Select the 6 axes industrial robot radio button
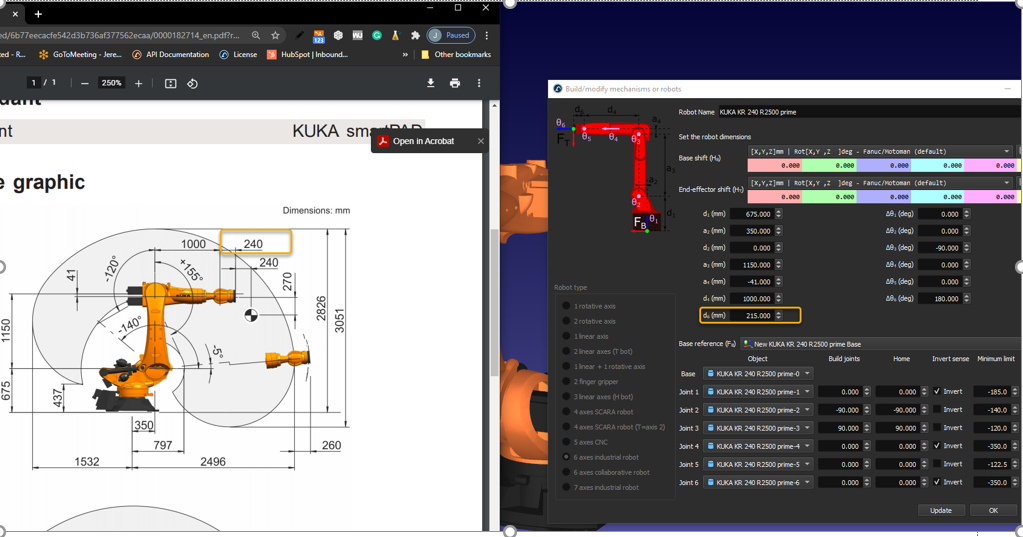This screenshot has height=537, width=1023. tap(567, 457)
